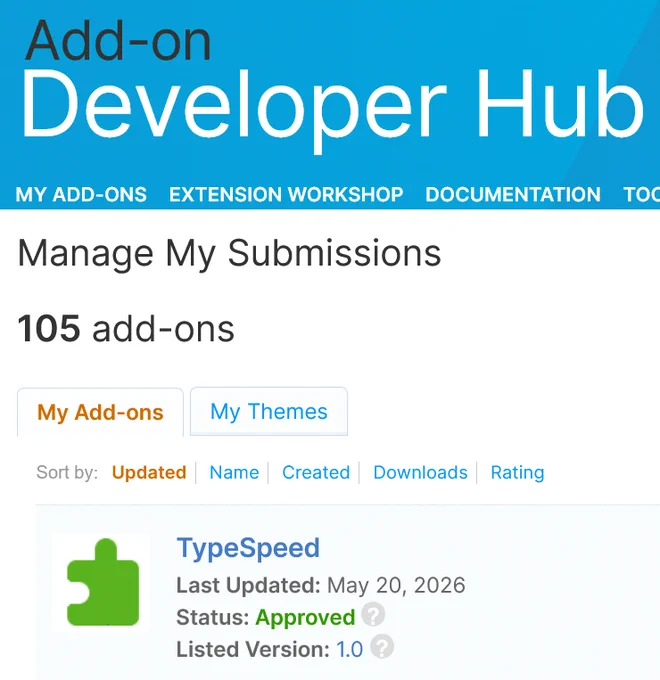The image size is (660, 680).
Task: Open the TypeSpeed add-on title link
Action: coord(248,548)
